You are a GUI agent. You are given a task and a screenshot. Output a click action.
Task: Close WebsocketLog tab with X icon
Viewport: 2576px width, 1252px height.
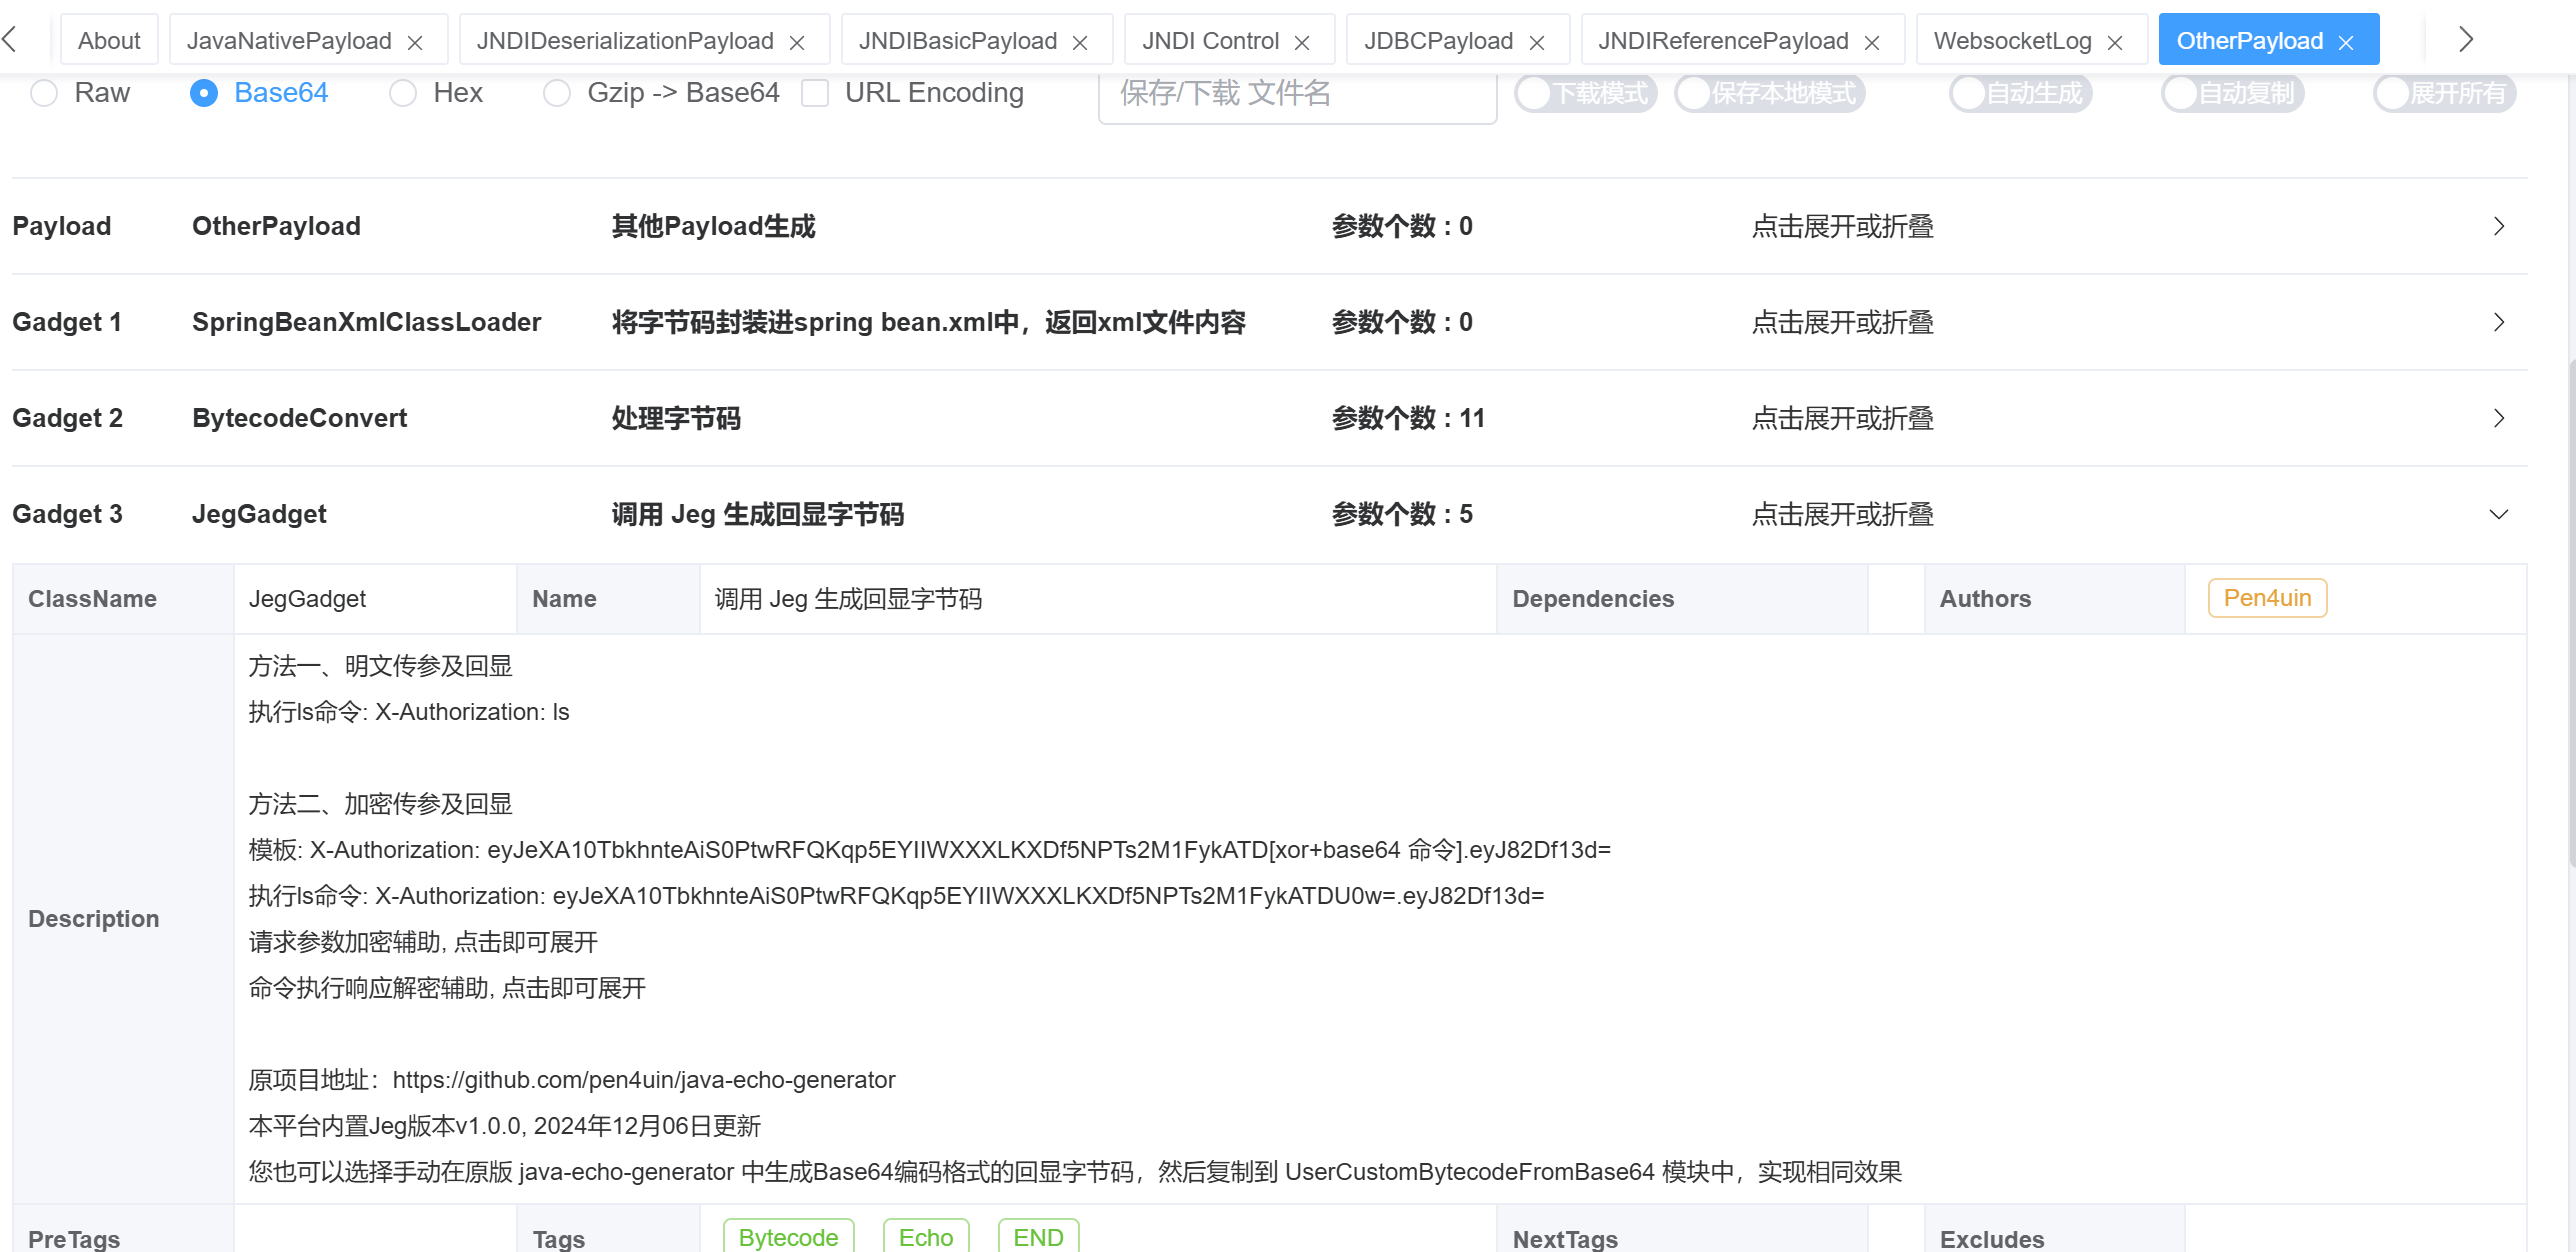[2115, 42]
